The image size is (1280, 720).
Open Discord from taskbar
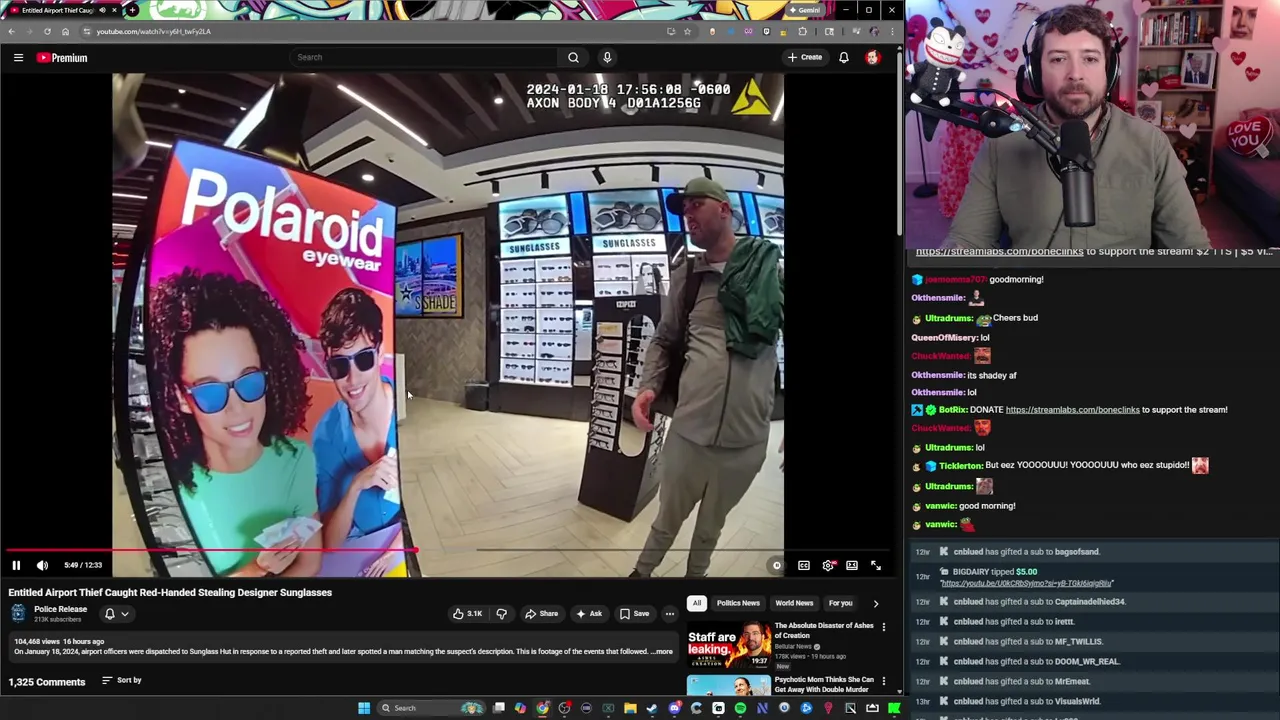tap(674, 708)
